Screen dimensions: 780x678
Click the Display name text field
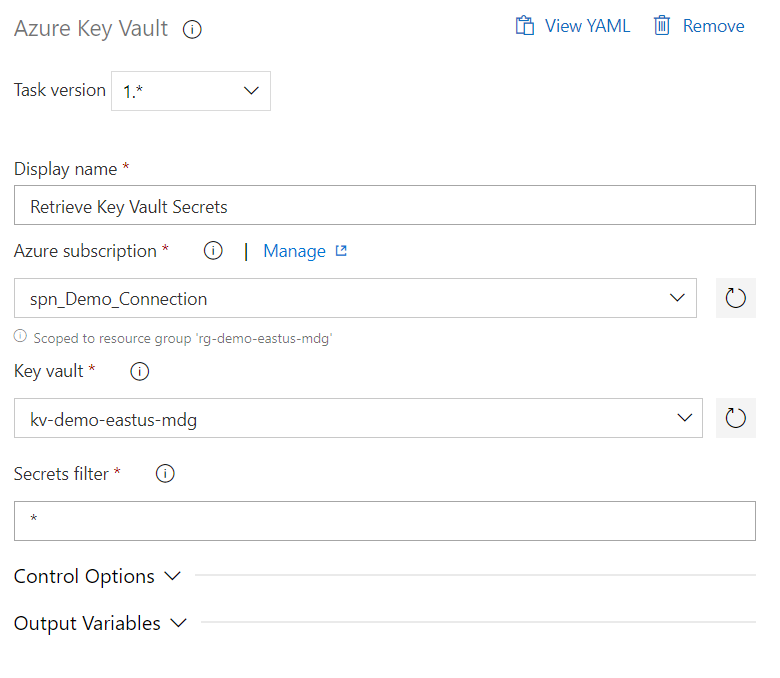pyautogui.click(x=385, y=207)
